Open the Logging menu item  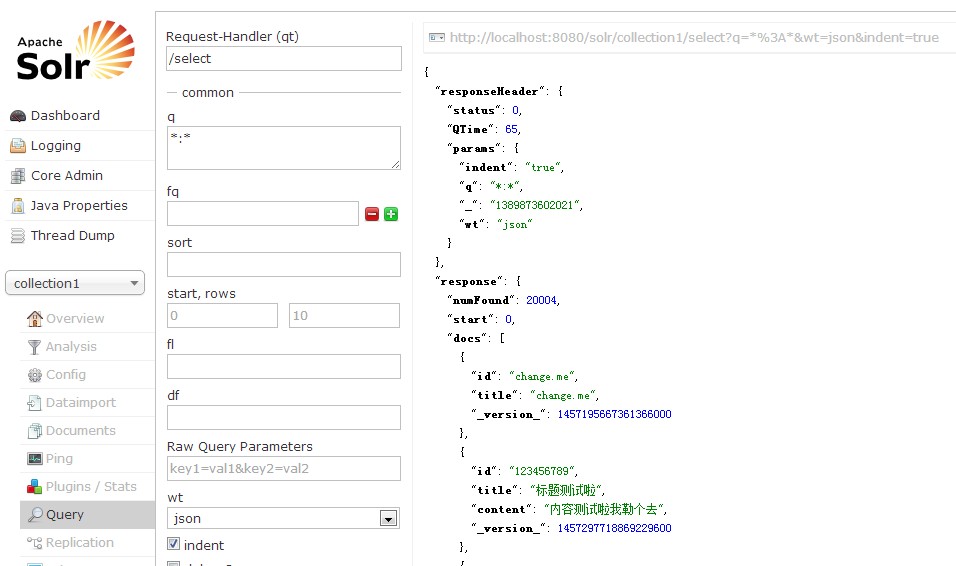point(56,146)
